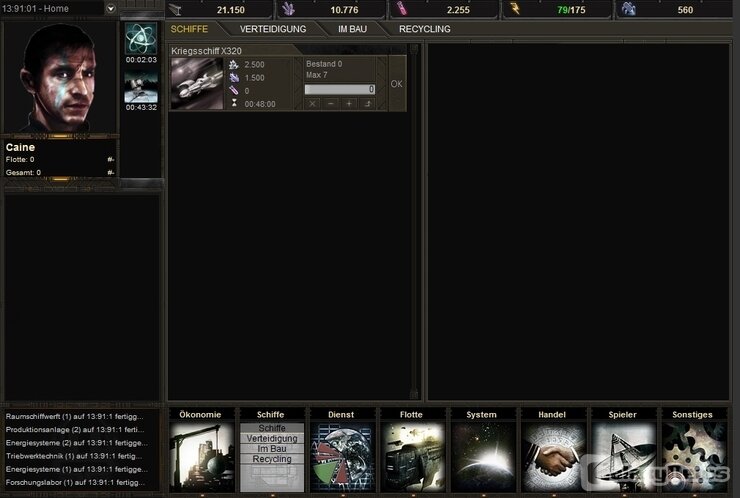The height and width of the screenshot is (498, 740).
Task: Click the blue population icon beside 560
Action: pyautogui.click(x=628, y=9)
